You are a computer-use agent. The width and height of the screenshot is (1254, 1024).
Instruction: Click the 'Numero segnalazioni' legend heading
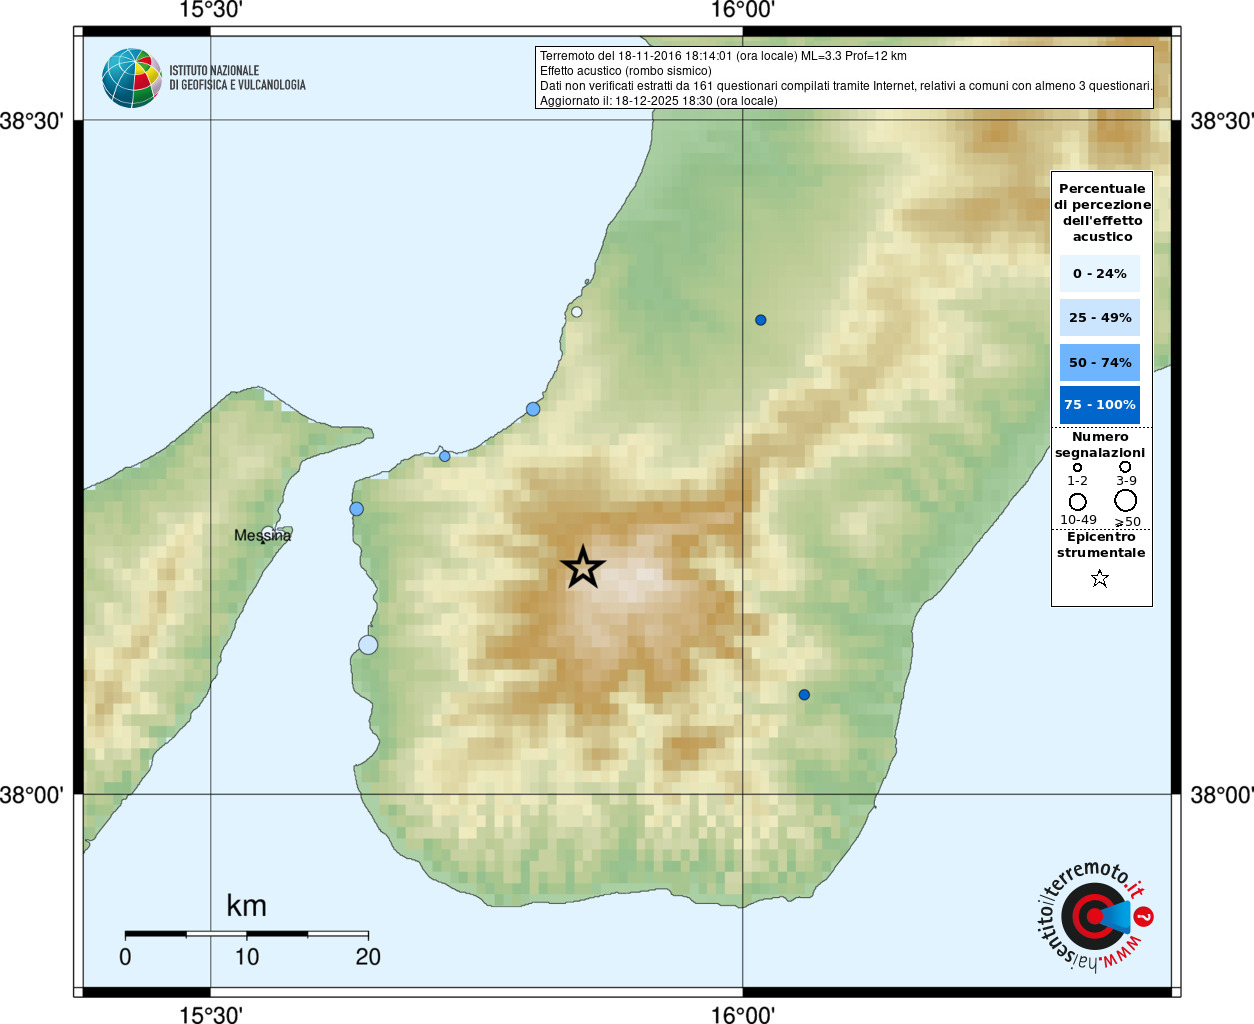[1100, 445]
